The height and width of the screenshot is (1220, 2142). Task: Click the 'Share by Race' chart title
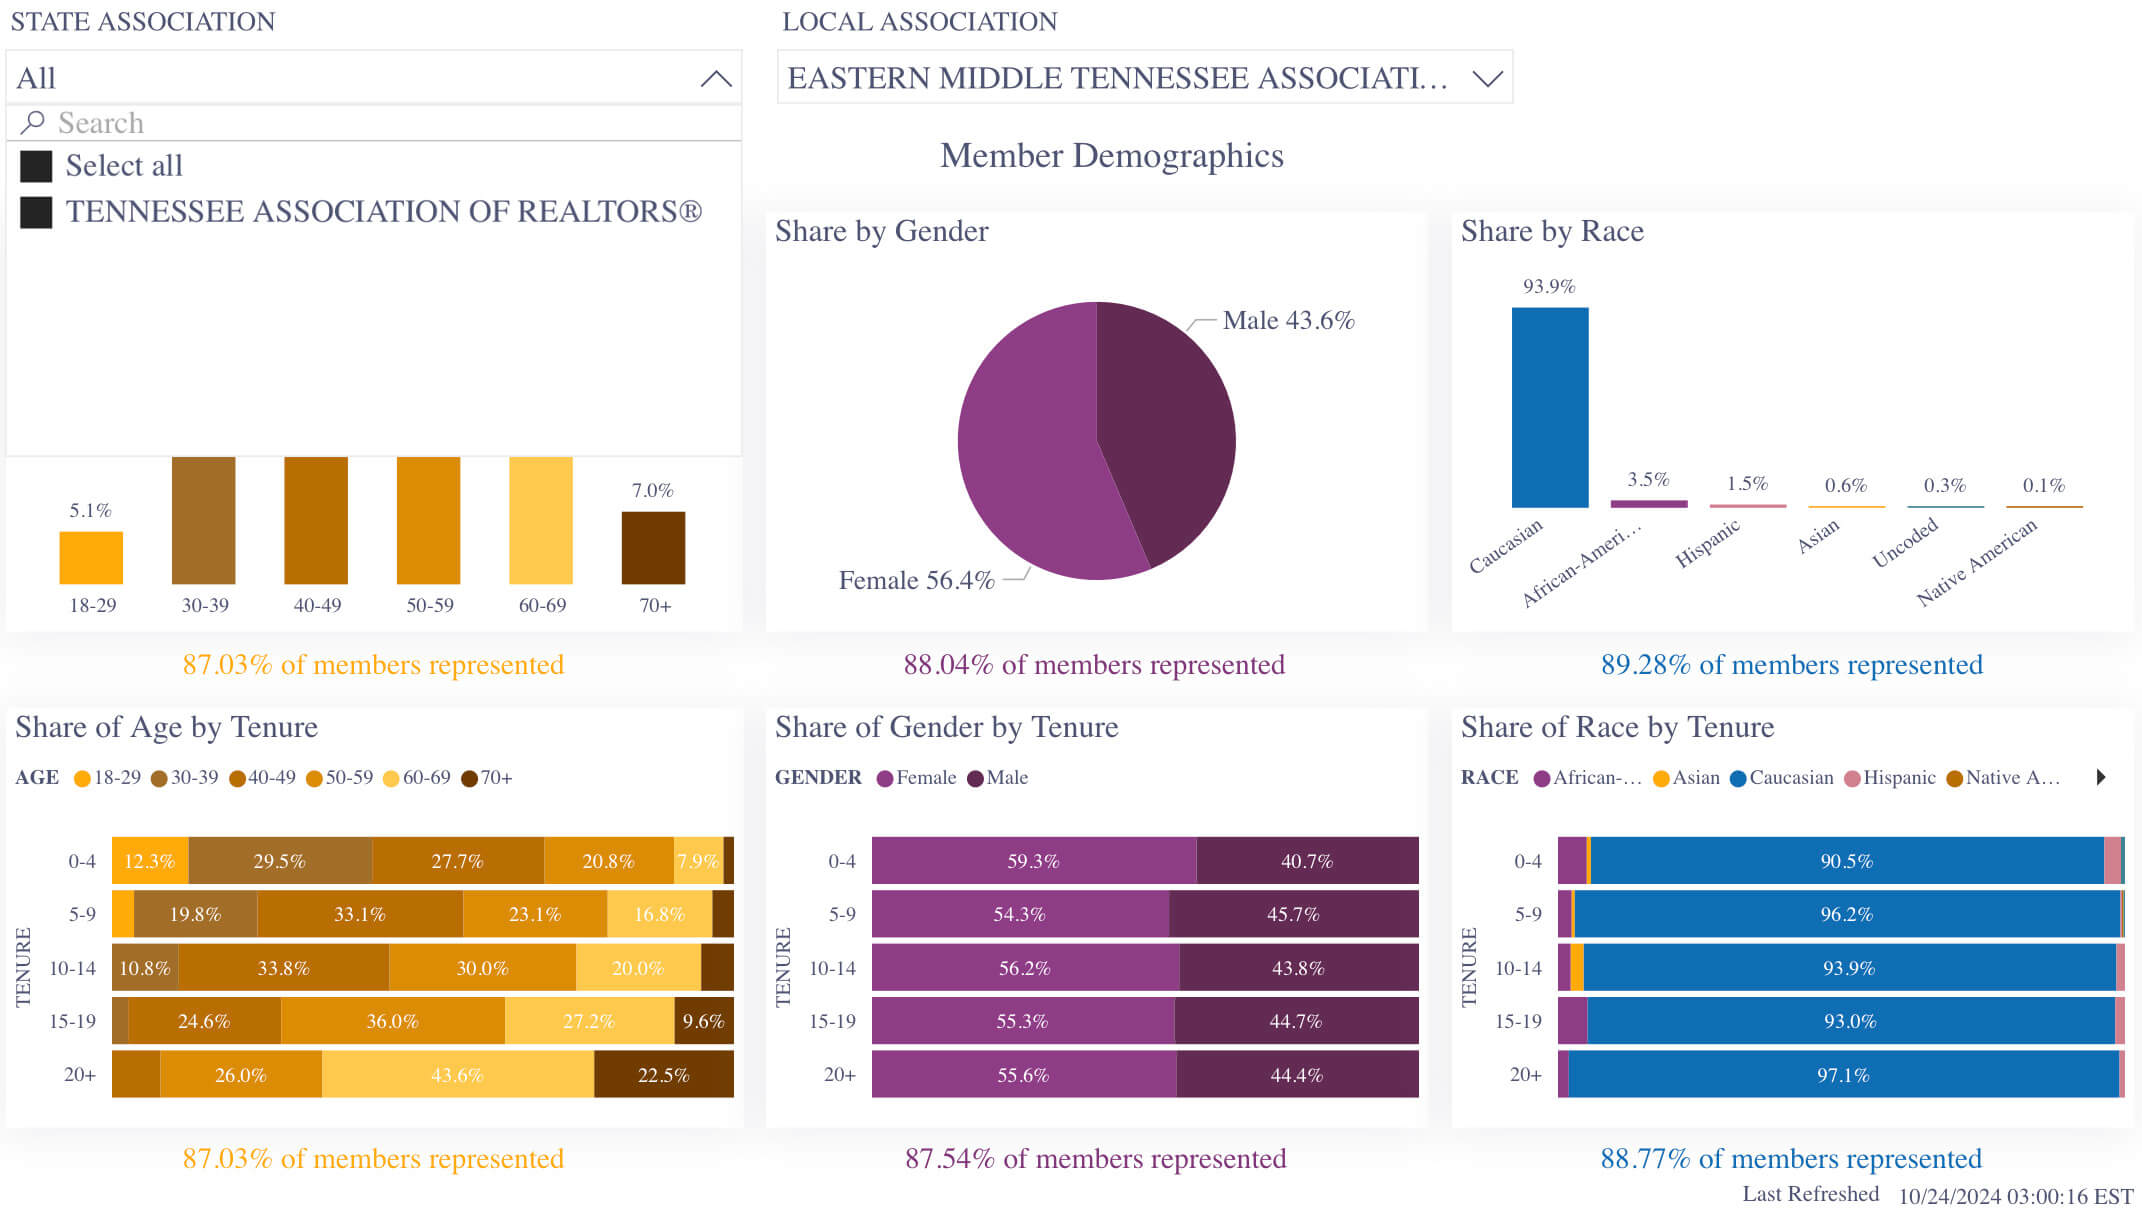coord(1552,231)
